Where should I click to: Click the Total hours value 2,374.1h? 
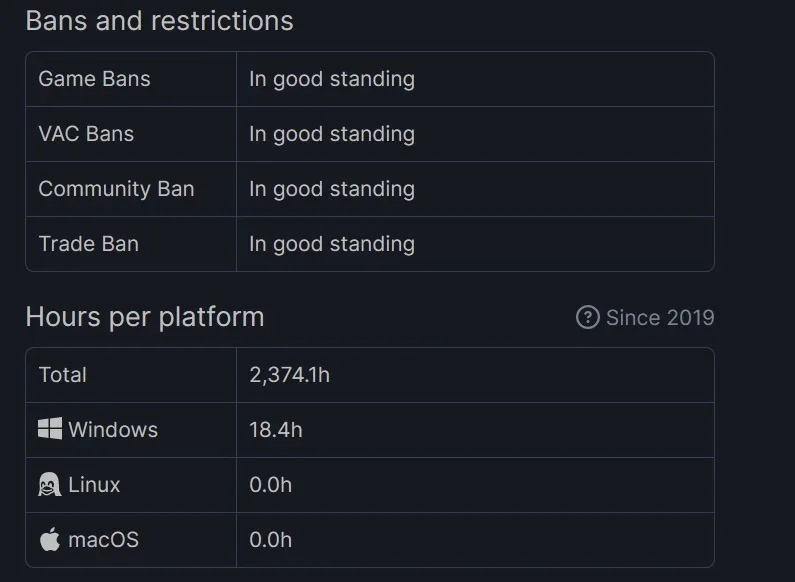click(x=290, y=375)
